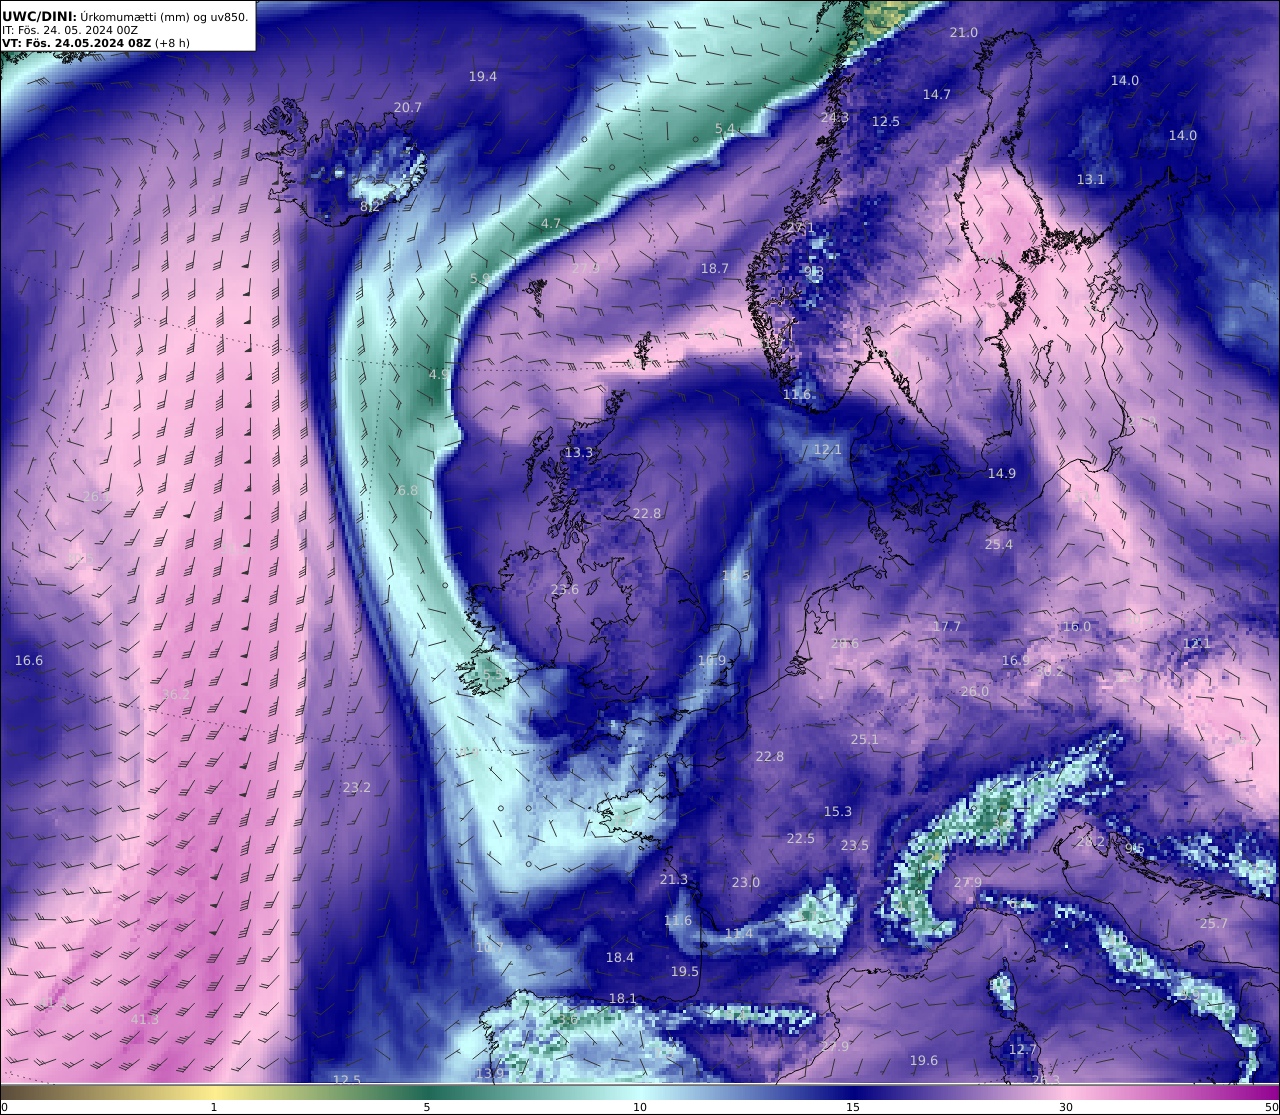Click the colorbar tick label '10'
The width and height of the screenshot is (1280, 1115).
[x=640, y=1107]
